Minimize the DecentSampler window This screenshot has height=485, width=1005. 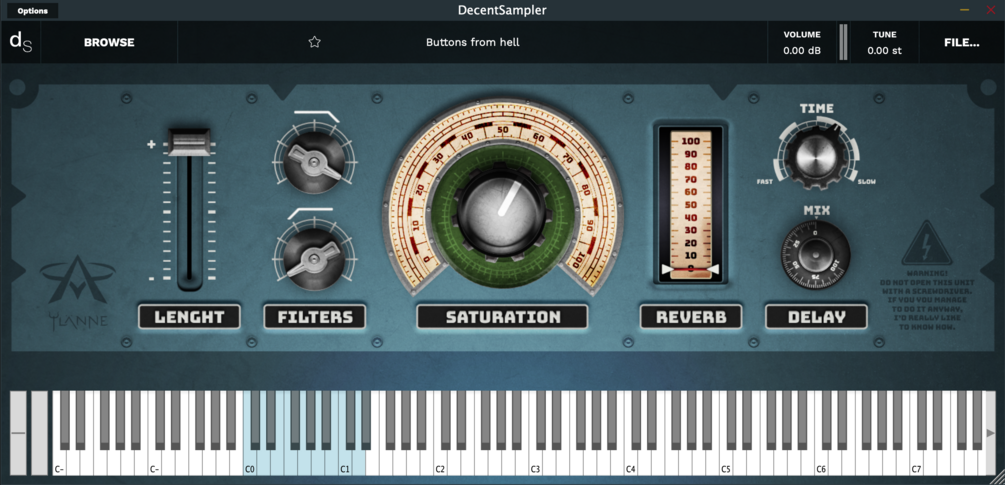[x=965, y=10]
